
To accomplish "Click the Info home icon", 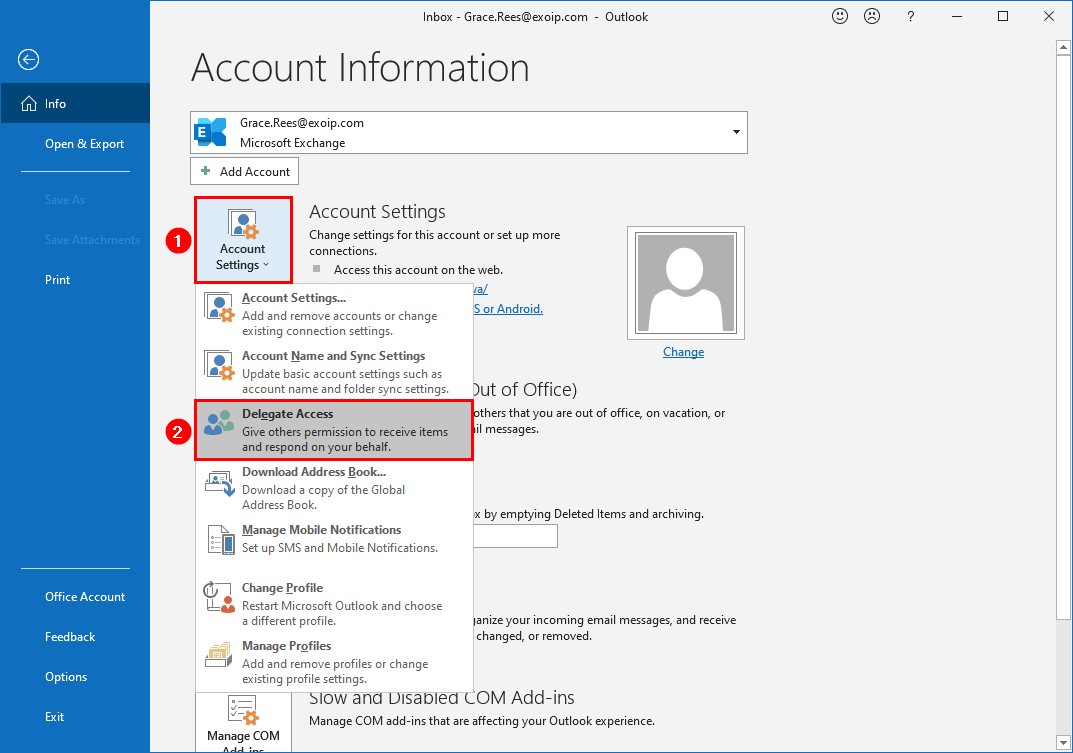I will coord(29,103).
